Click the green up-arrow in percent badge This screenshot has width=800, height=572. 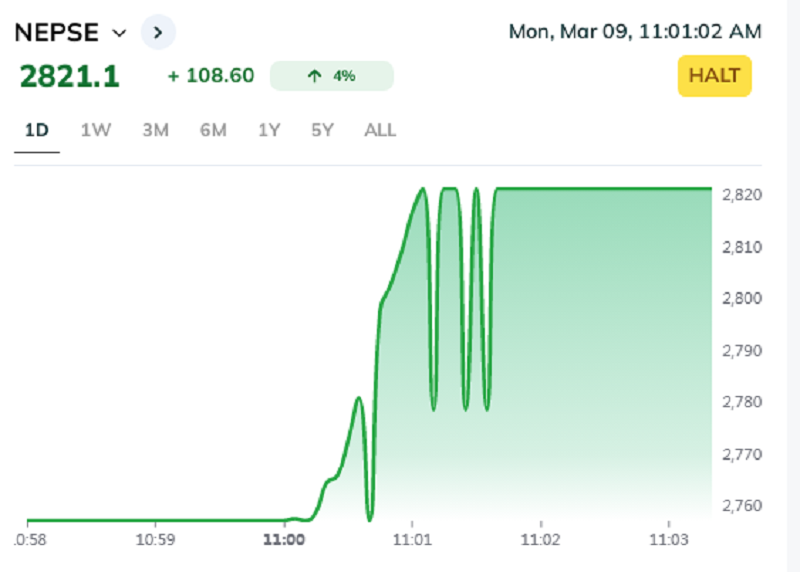(314, 76)
